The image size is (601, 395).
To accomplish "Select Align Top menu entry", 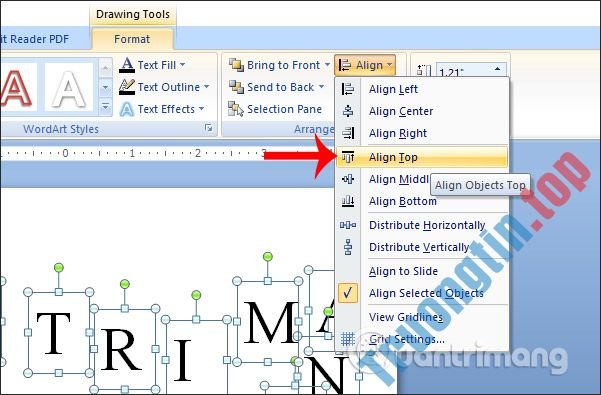I will pyautogui.click(x=422, y=157).
